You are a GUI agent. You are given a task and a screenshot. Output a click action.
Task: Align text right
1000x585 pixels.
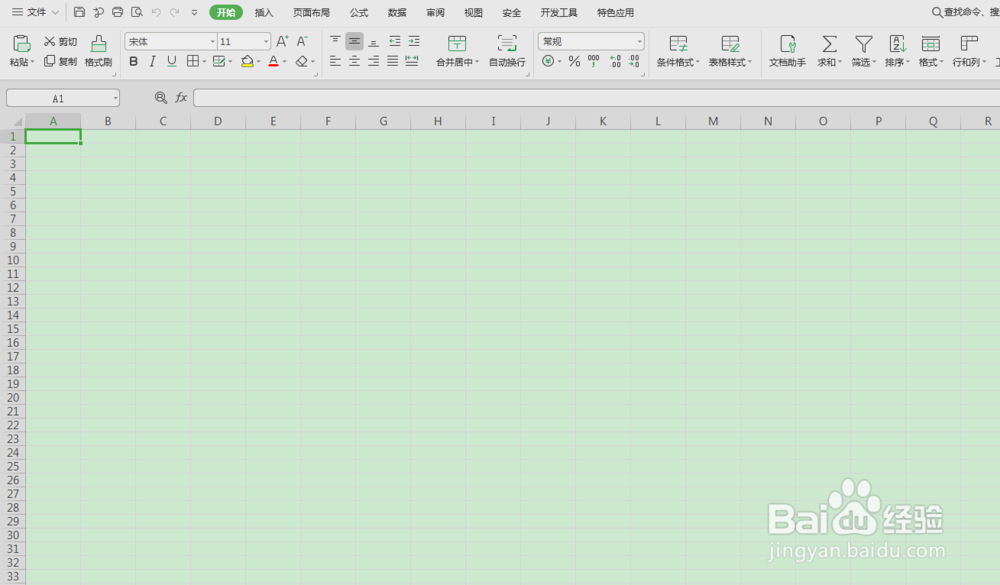[374, 61]
